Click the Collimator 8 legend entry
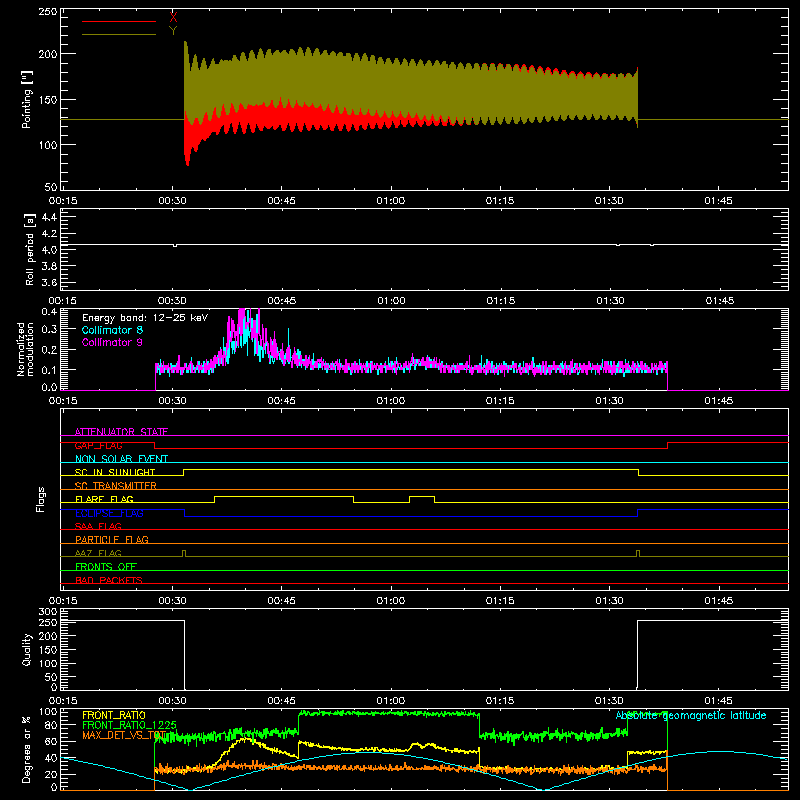The height and width of the screenshot is (800, 800). coord(112,330)
